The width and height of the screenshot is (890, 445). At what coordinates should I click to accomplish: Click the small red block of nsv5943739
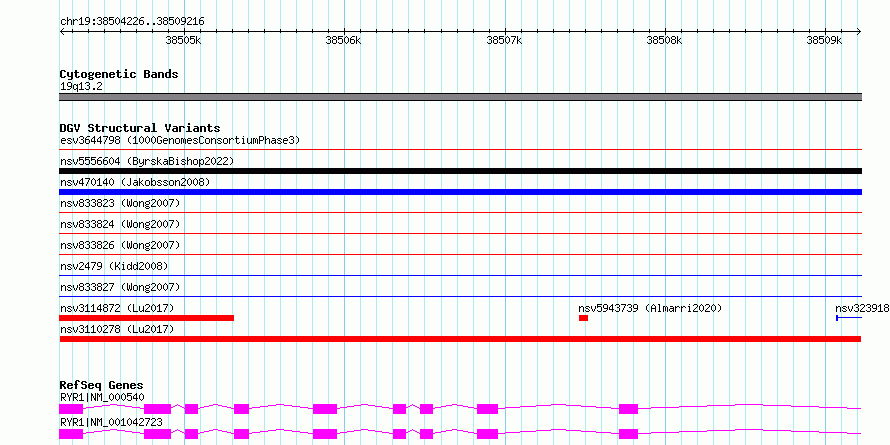pos(583,318)
